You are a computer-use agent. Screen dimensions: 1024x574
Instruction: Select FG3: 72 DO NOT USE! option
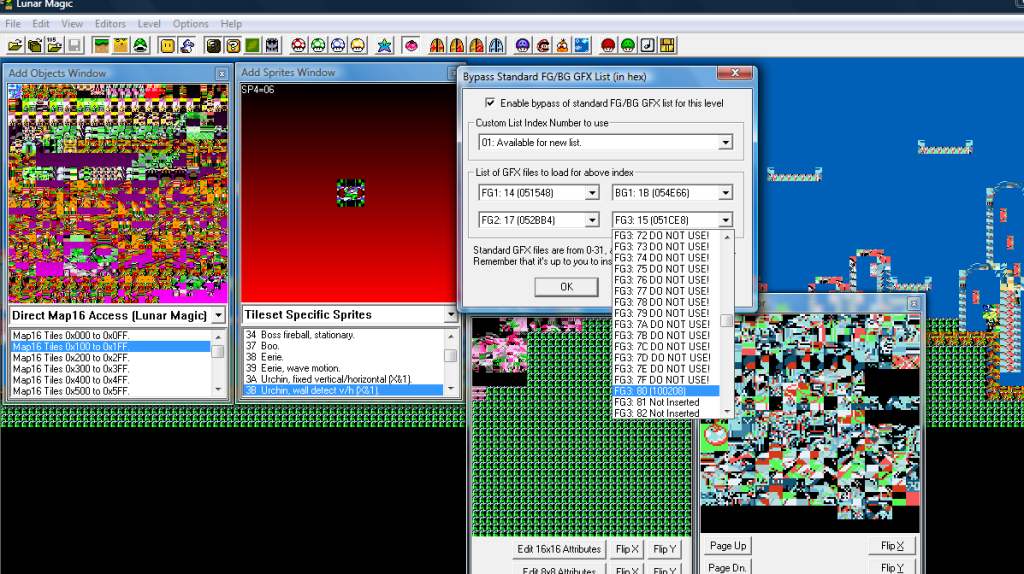click(x=665, y=235)
